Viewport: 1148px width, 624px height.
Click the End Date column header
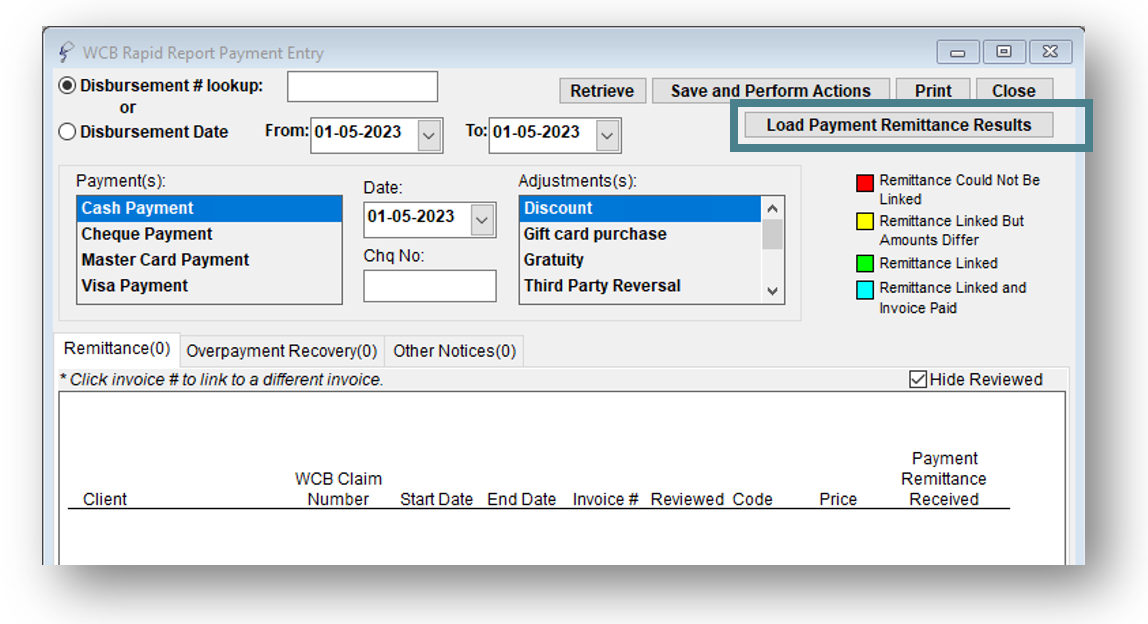pos(522,499)
